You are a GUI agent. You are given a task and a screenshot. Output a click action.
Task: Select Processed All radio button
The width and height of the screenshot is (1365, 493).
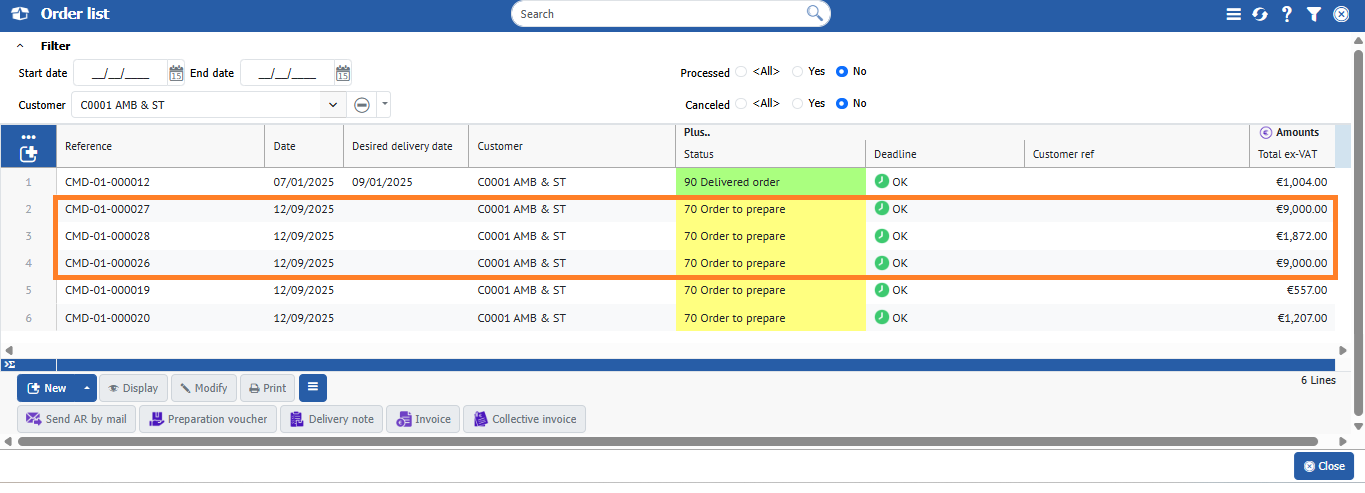pyautogui.click(x=741, y=72)
